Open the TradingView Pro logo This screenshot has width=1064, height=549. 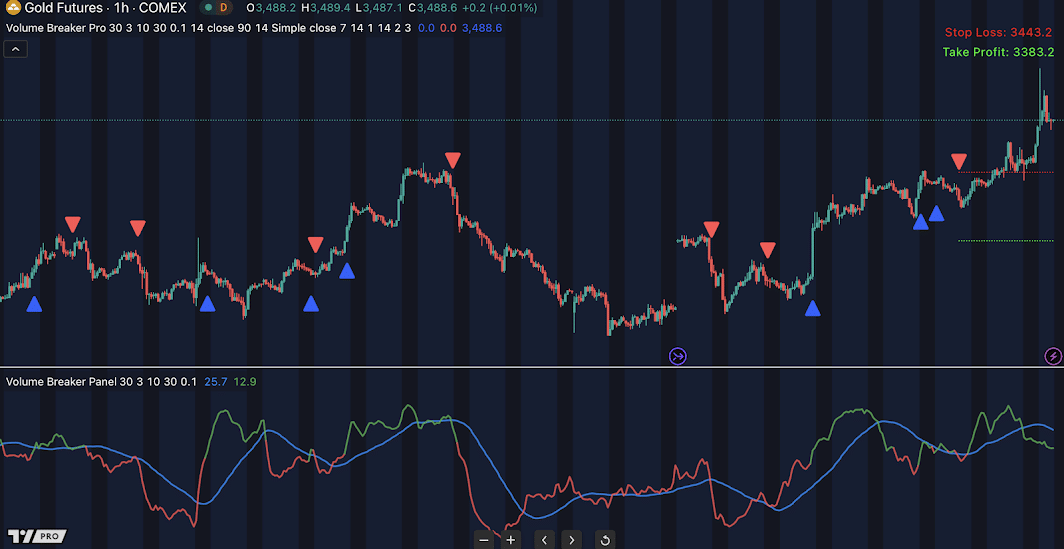[x=37, y=536]
